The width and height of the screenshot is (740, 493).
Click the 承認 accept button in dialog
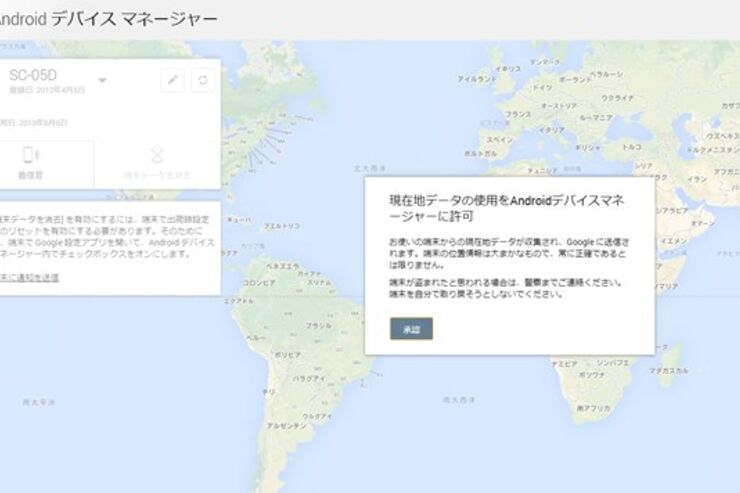click(411, 329)
